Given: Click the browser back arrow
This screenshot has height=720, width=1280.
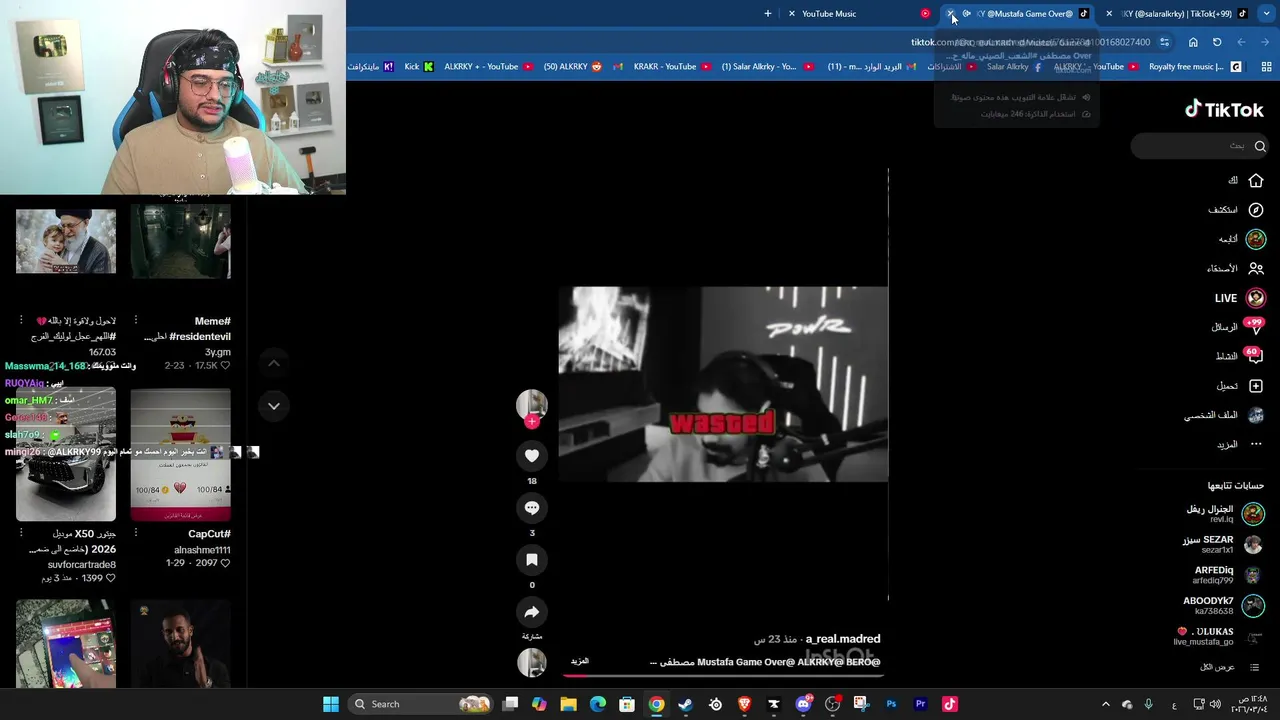Looking at the screenshot, I should [1265, 42].
